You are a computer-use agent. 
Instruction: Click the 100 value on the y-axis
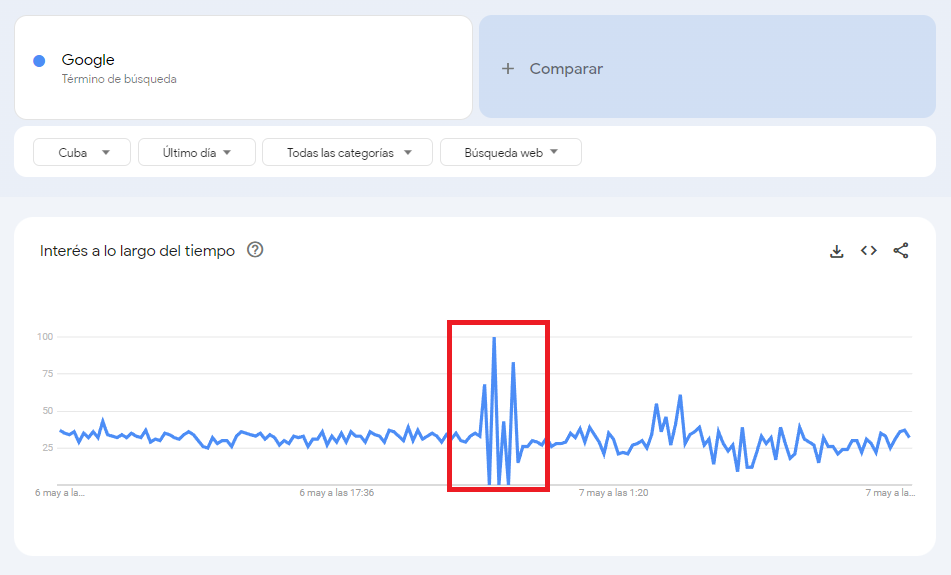tap(45, 337)
